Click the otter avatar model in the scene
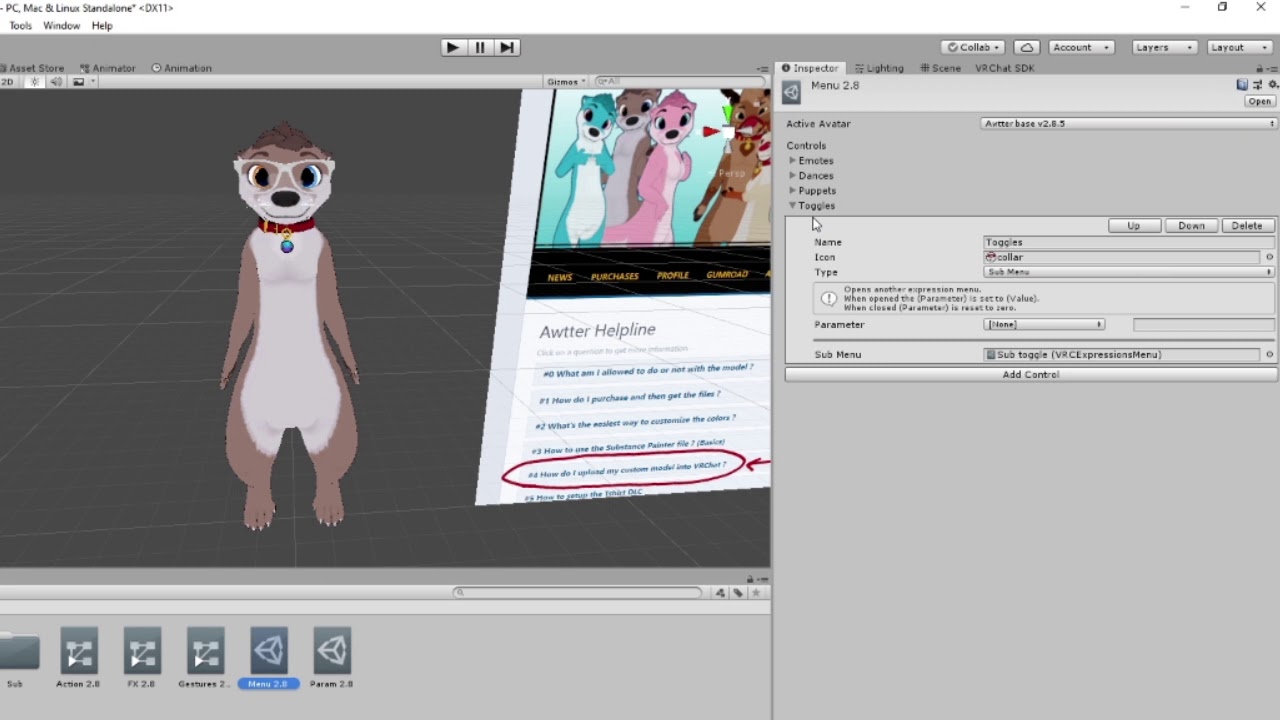The image size is (1280, 720). pyautogui.click(x=288, y=325)
